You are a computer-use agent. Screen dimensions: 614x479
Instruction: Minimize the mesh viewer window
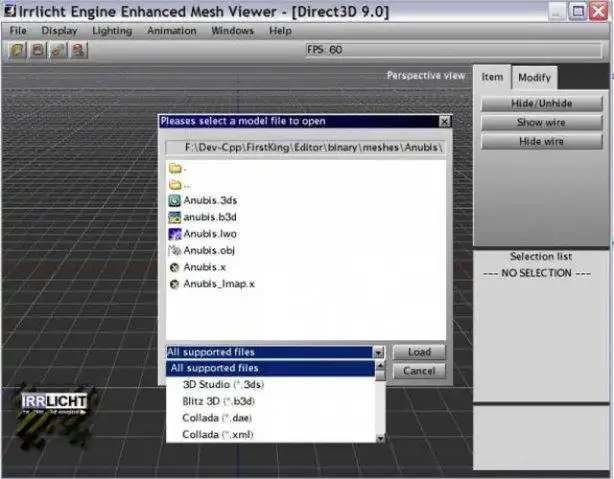(x=556, y=11)
